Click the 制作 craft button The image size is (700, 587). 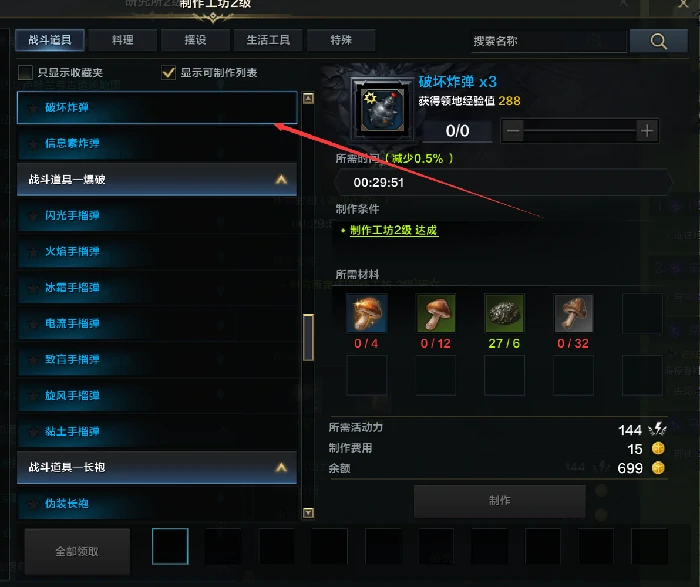pyautogui.click(x=500, y=501)
